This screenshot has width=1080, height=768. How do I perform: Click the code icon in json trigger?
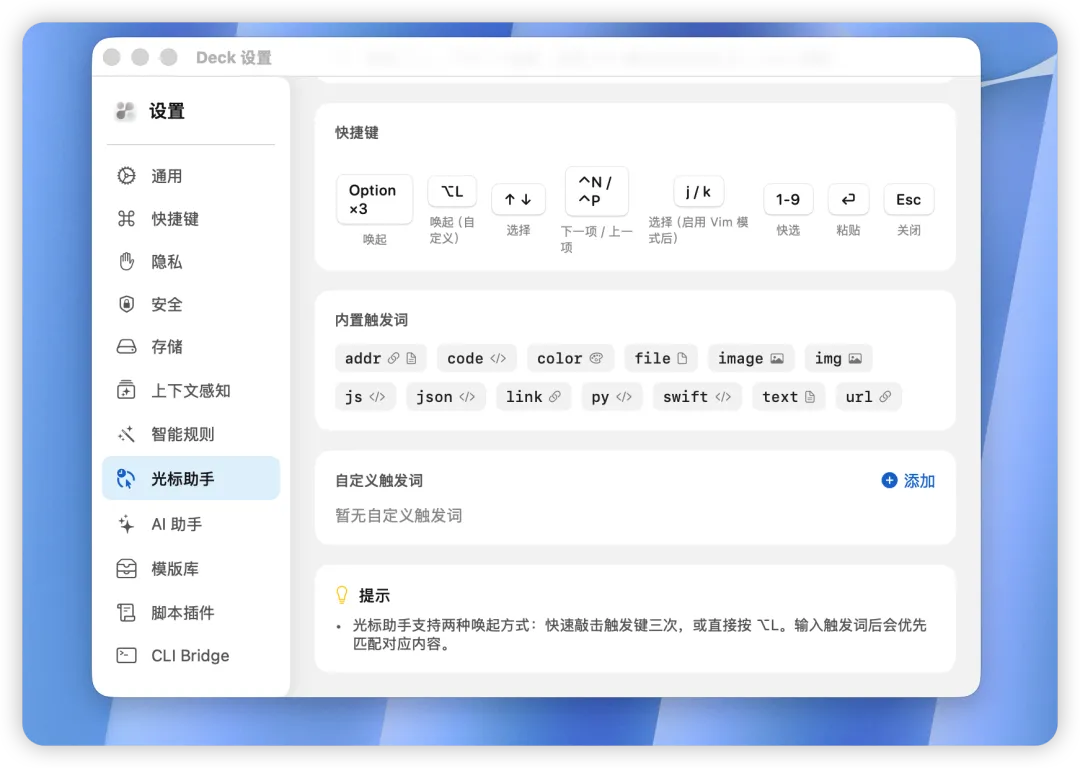(x=467, y=397)
